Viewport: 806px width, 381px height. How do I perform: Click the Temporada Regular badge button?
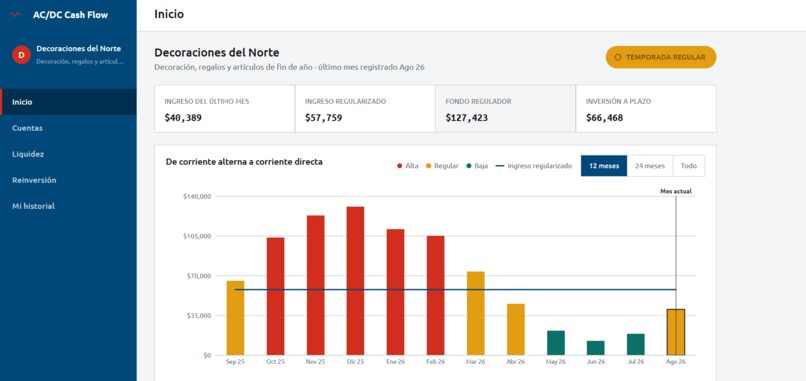661,57
